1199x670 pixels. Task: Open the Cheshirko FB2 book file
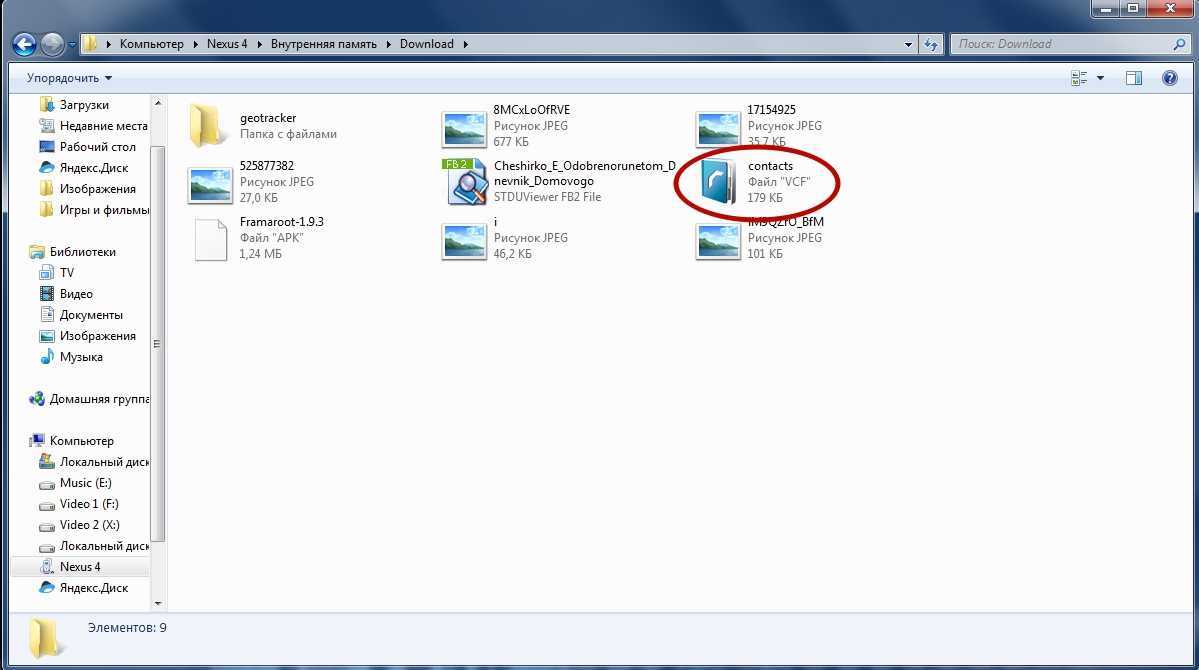pyautogui.click(x=465, y=182)
